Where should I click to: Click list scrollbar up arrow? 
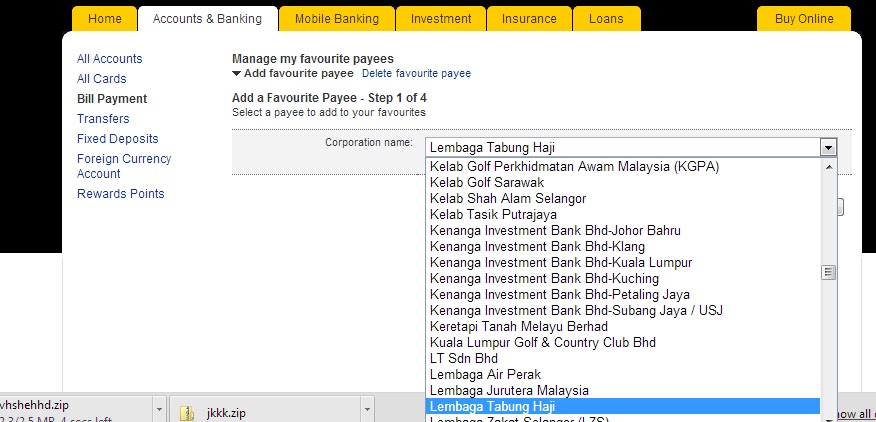tap(829, 167)
